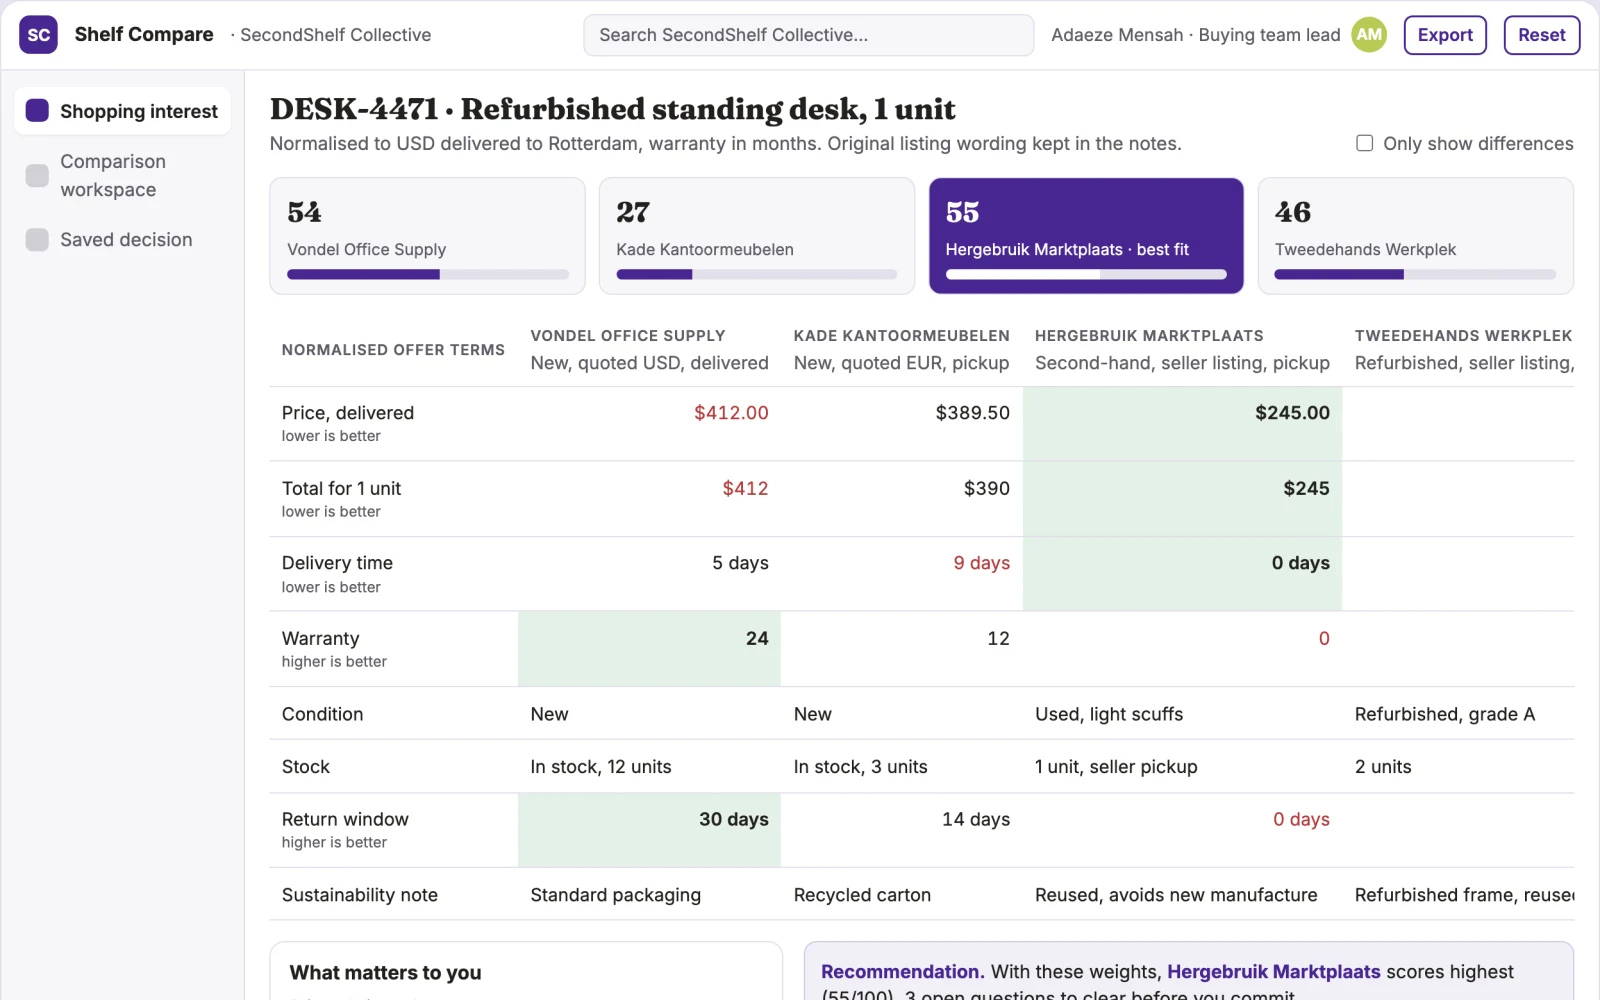
Task: Click the Refurbished, grade A condition cell
Action: (1458, 714)
